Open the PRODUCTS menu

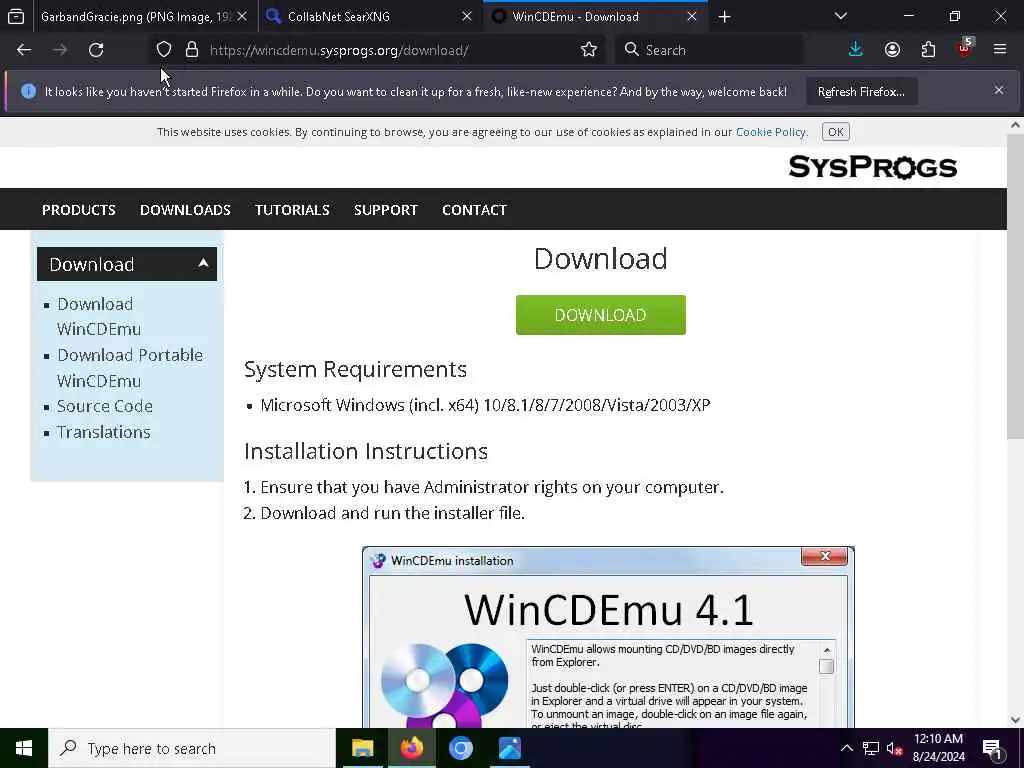click(78, 210)
